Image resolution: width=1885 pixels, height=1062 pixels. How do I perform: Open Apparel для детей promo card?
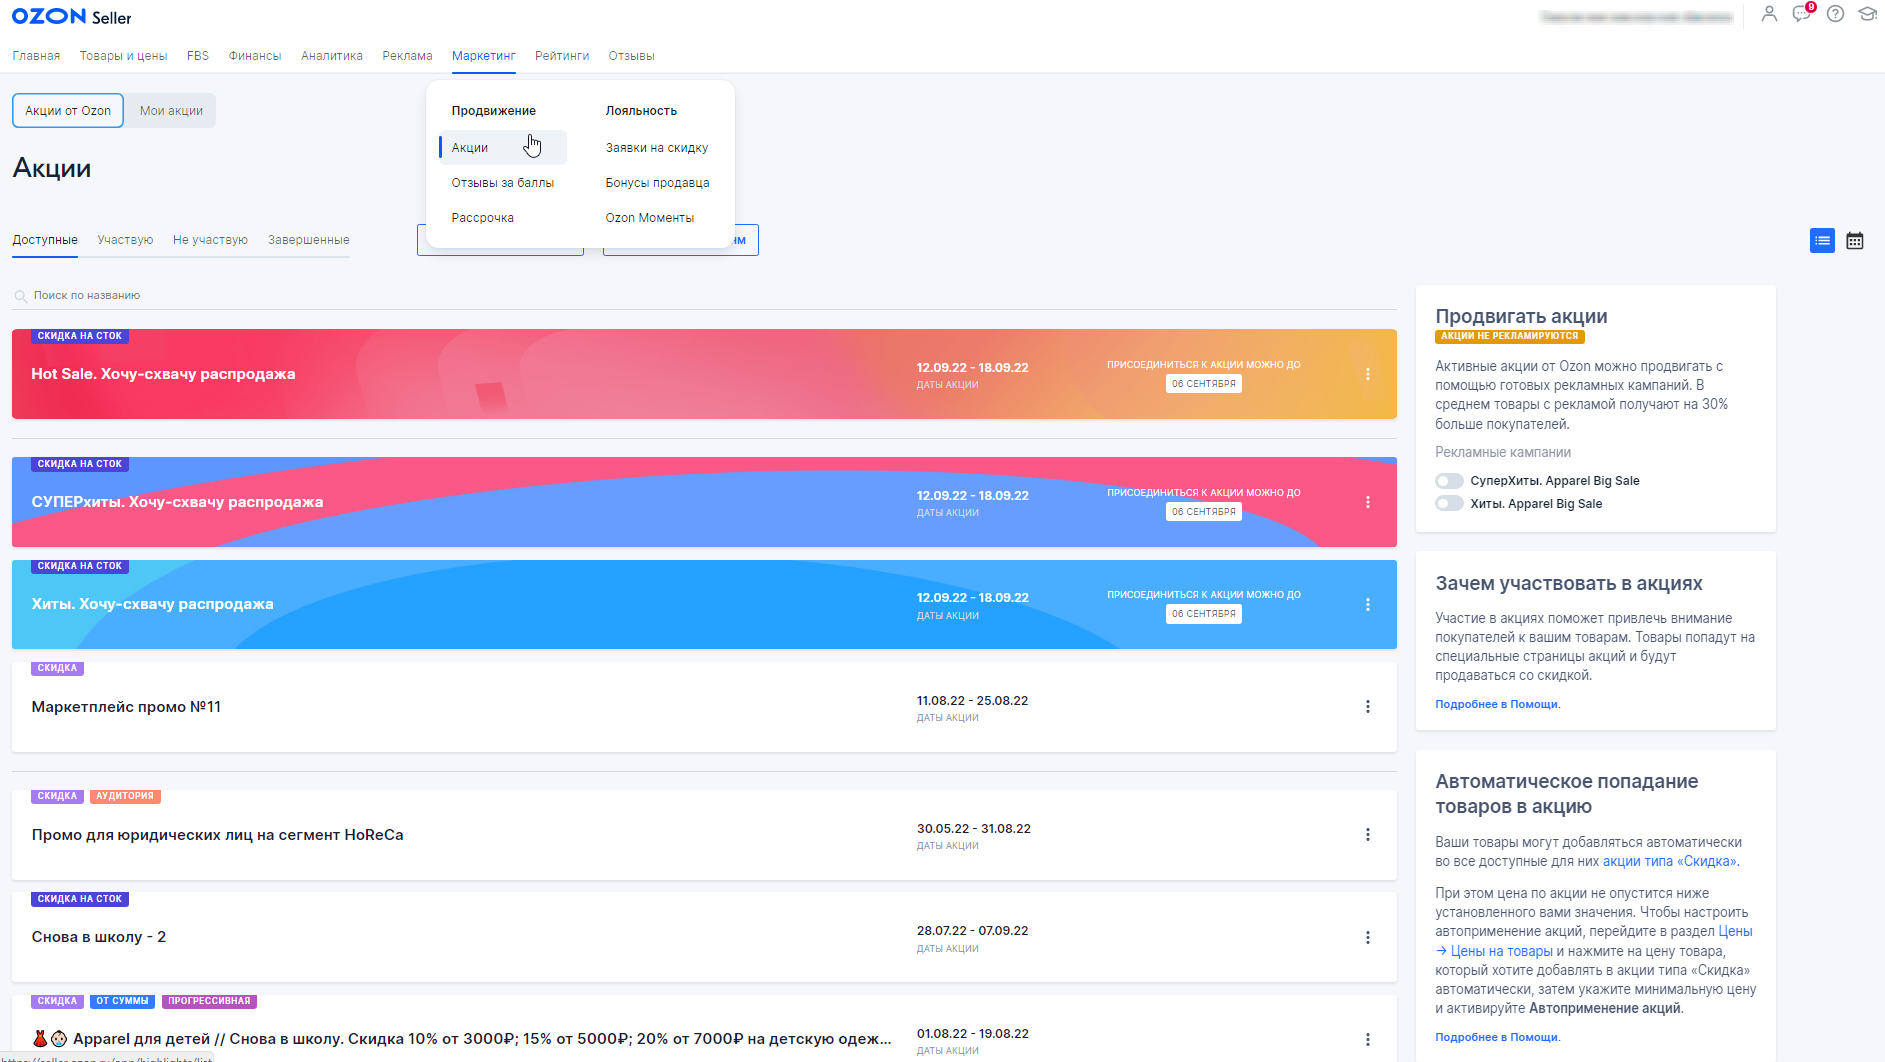704,1030
